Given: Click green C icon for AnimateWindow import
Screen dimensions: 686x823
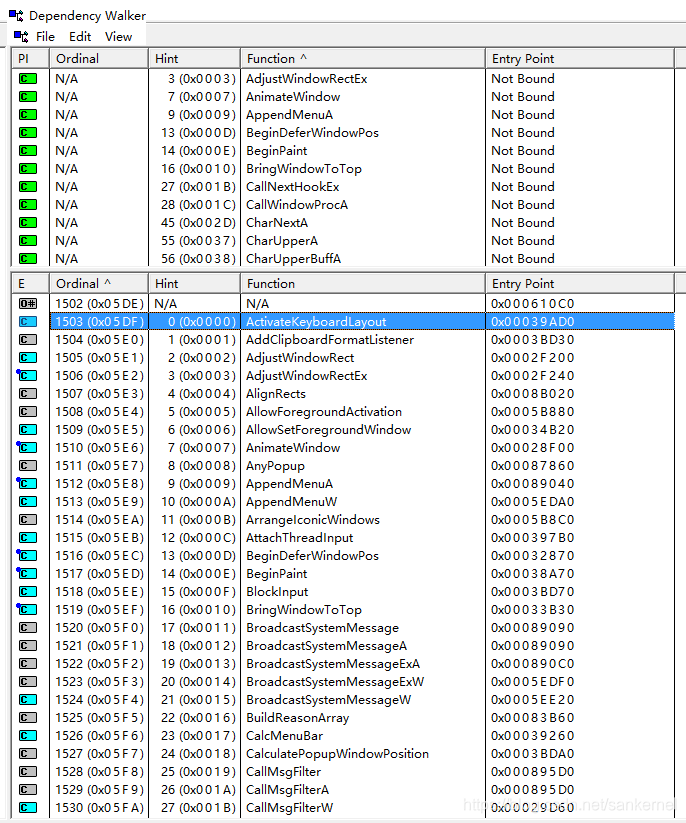Looking at the screenshot, I should (28, 97).
